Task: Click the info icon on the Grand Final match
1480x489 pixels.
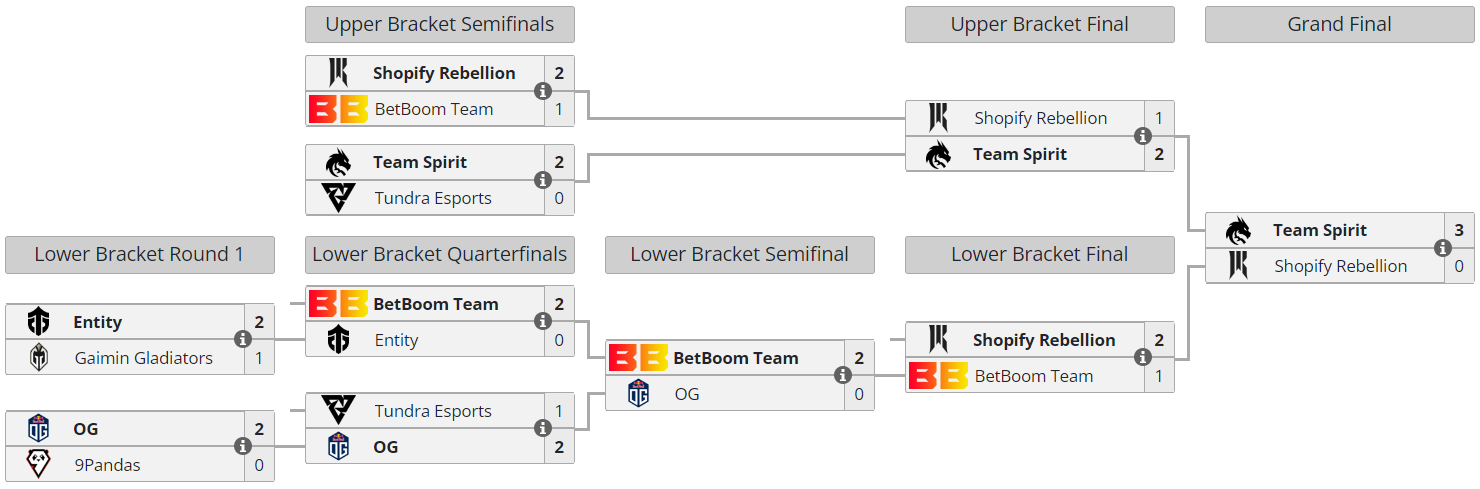Action: (x=1442, y=248)
